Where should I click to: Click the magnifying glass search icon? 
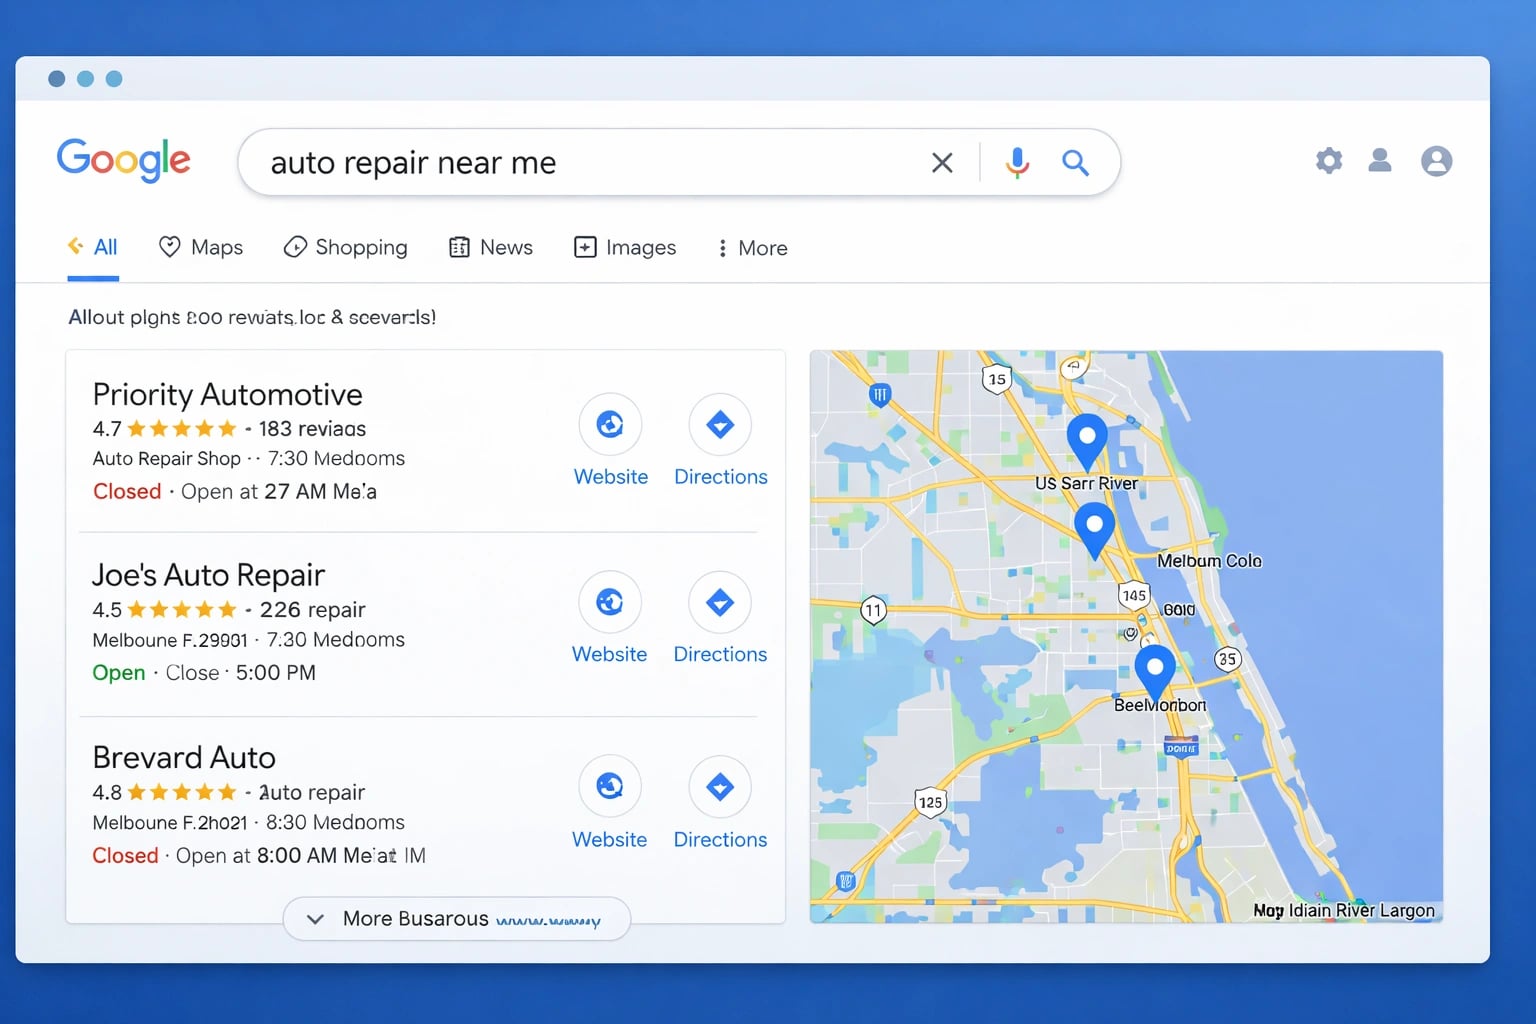point(1076,161)
